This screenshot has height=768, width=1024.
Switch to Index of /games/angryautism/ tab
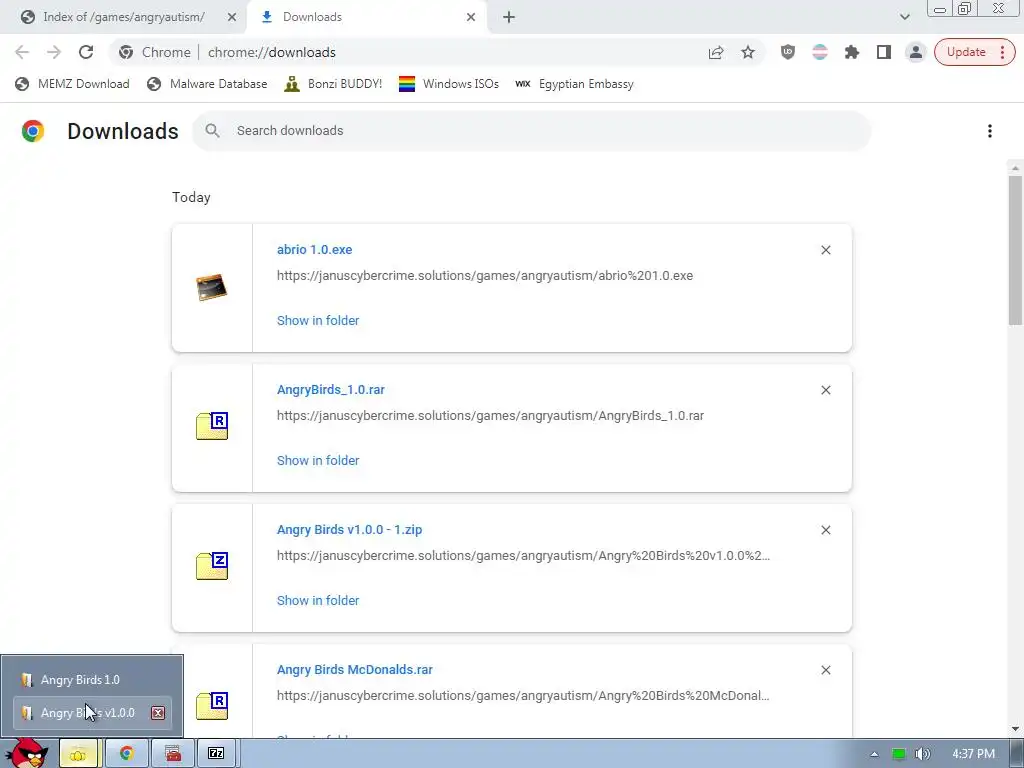pos(123,17)
